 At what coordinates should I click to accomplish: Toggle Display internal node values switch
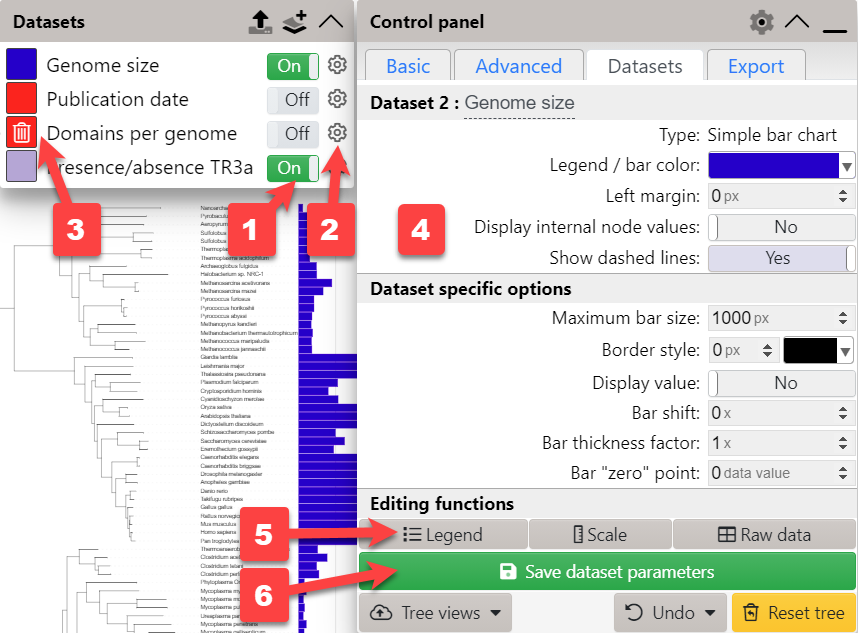point(781,227)
